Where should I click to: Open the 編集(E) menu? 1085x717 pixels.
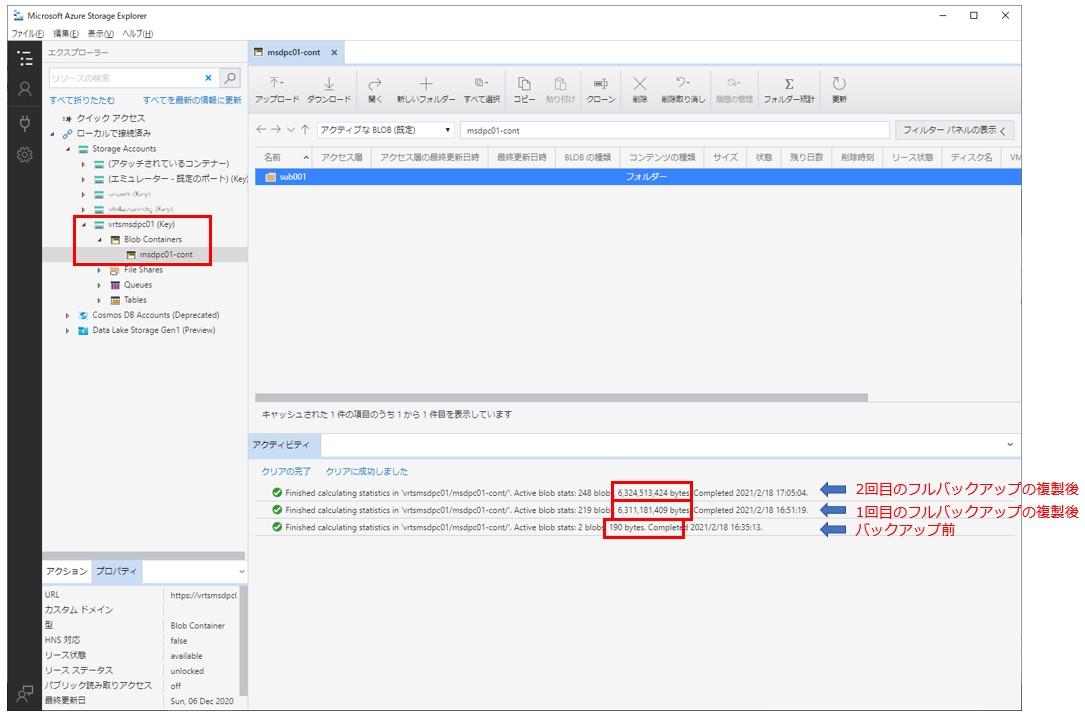(66, 33)
